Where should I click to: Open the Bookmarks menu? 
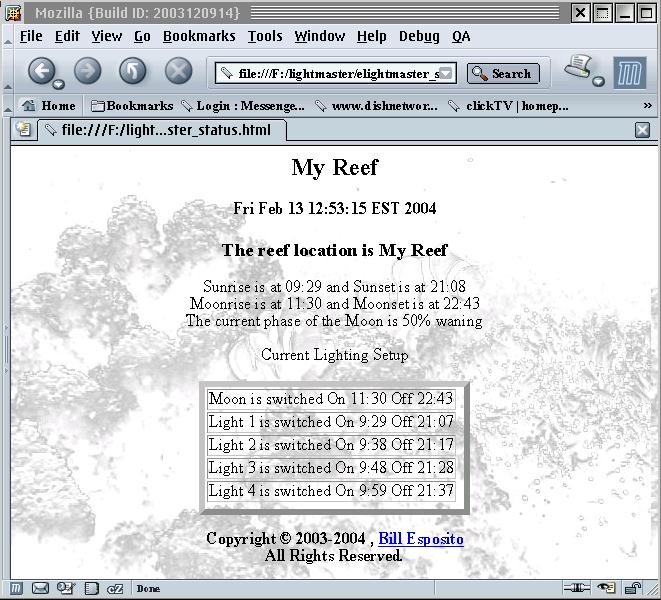click(199, 36)
